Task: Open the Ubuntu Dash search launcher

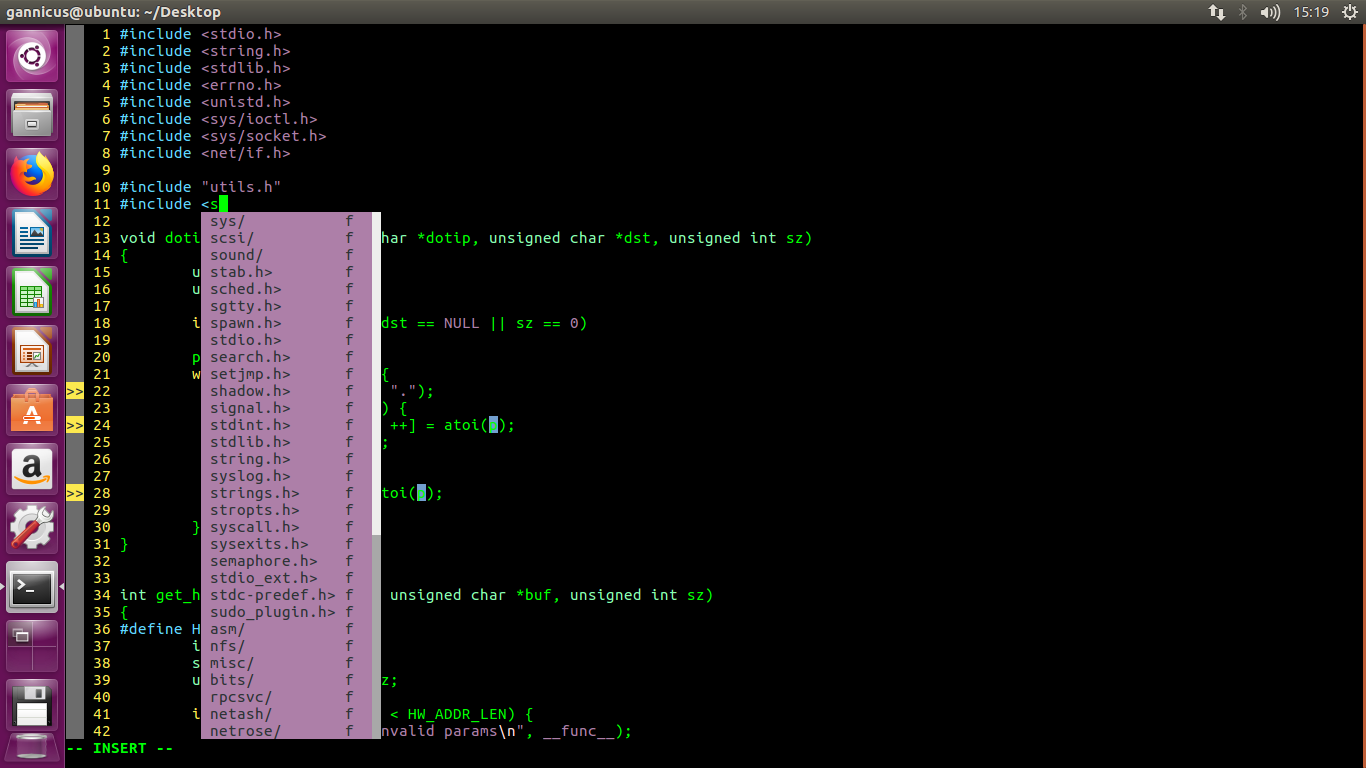Action: 33,56
